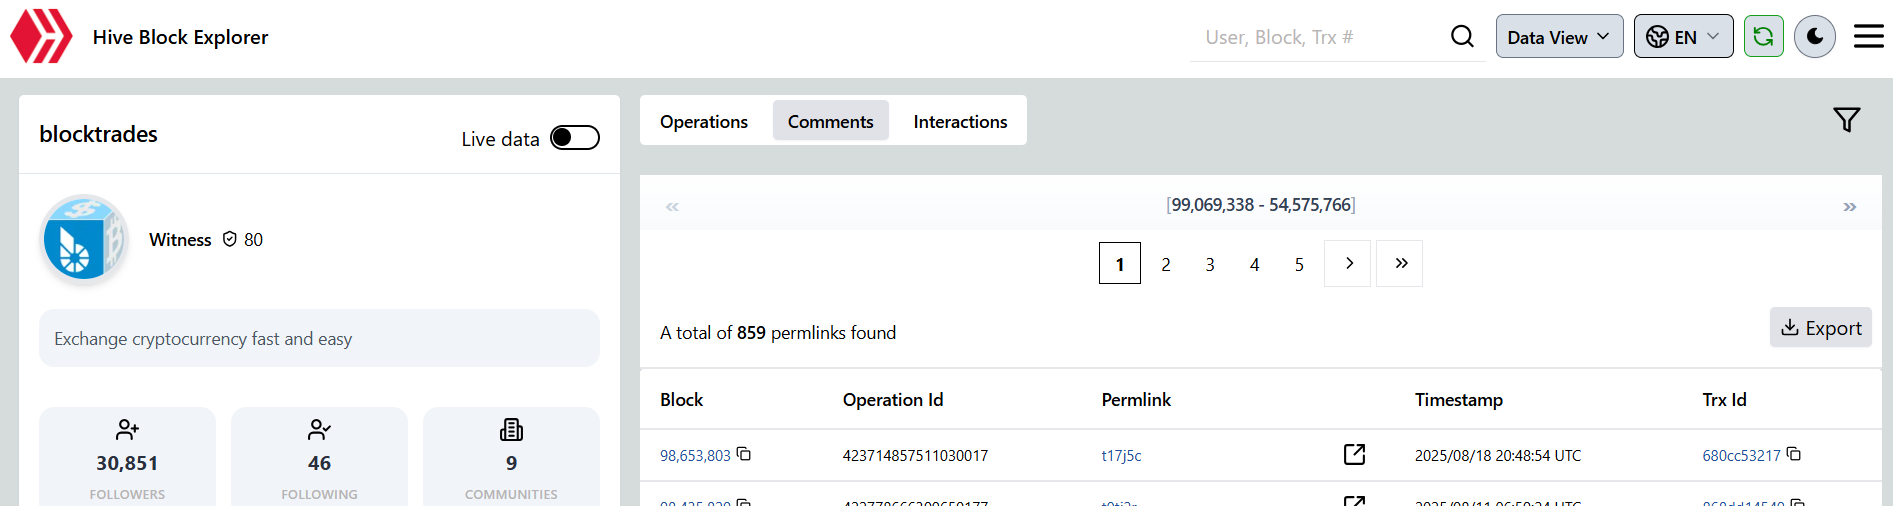Go to page 3 of results
This screenshot has height=506, width=1893.
pos(1210,265)
